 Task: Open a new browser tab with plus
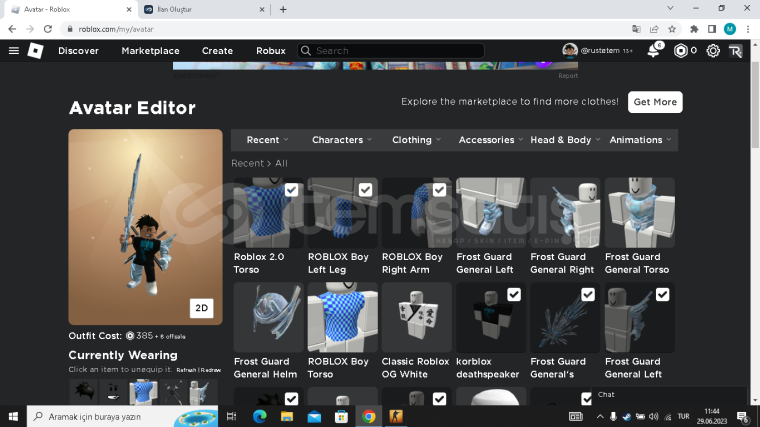click(x=283, y=9)
